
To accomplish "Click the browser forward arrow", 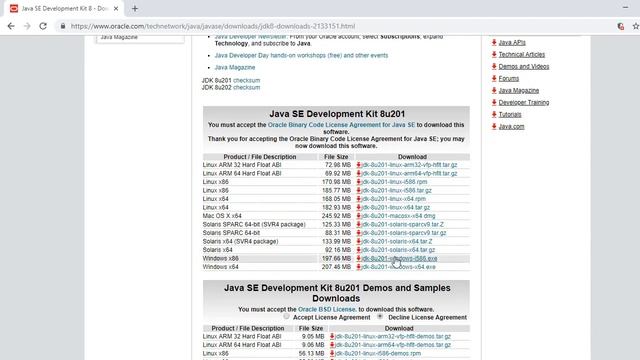I will pos(27,26).
